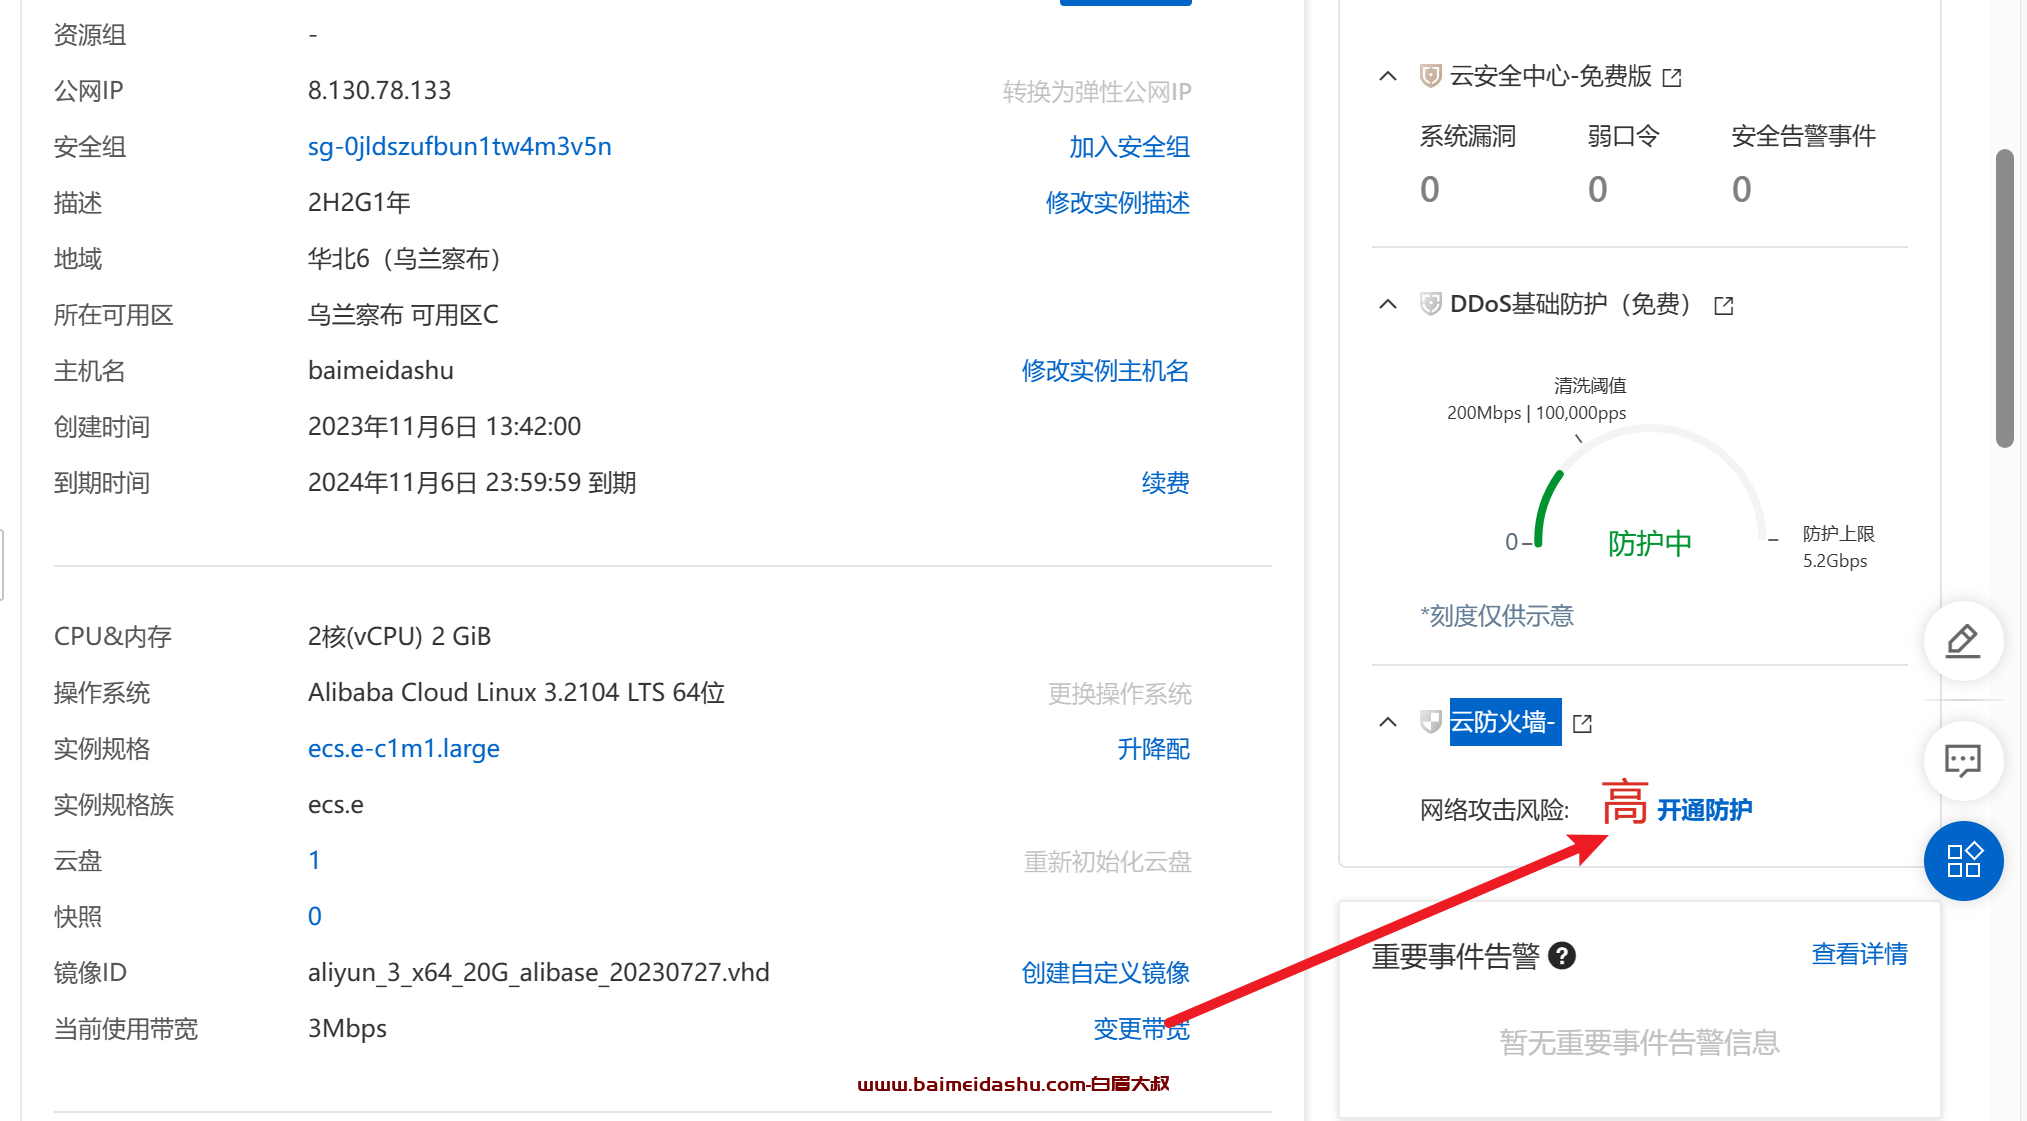Click bandwidth value 3Mbps
This screenshot has width=2027, height=1121.
pos(347,1029)
